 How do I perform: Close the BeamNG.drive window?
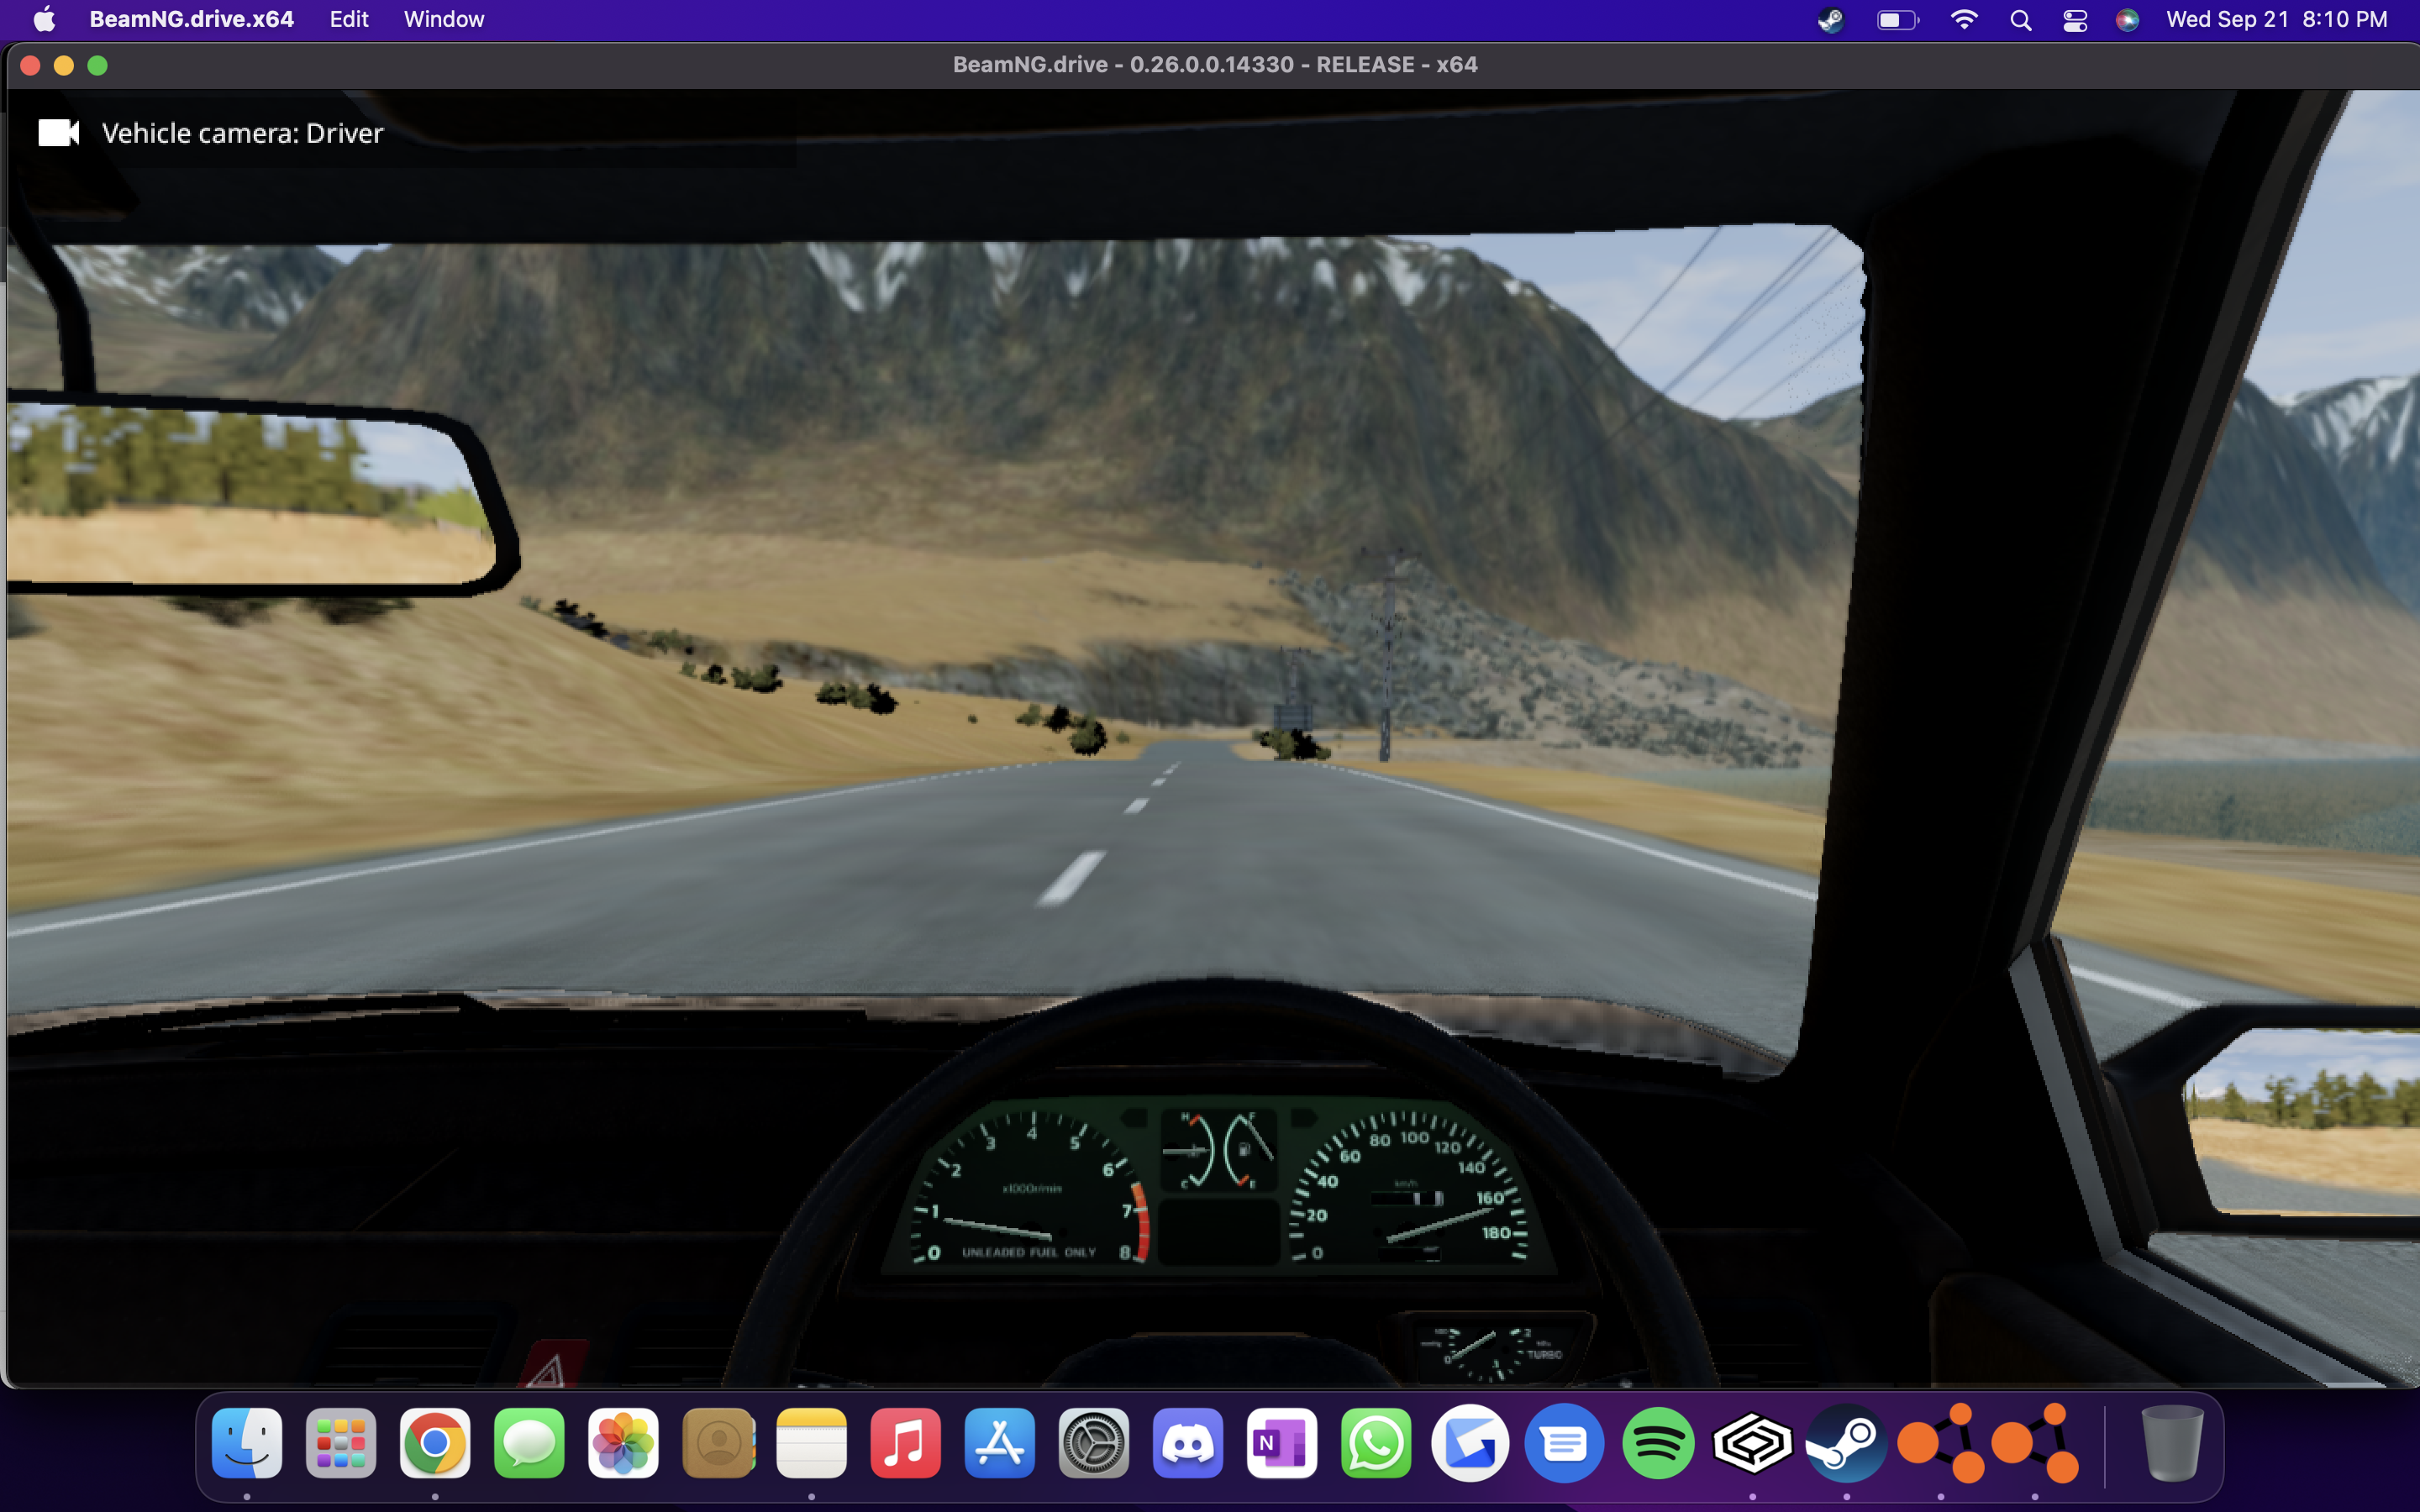[x=30, y=65]
